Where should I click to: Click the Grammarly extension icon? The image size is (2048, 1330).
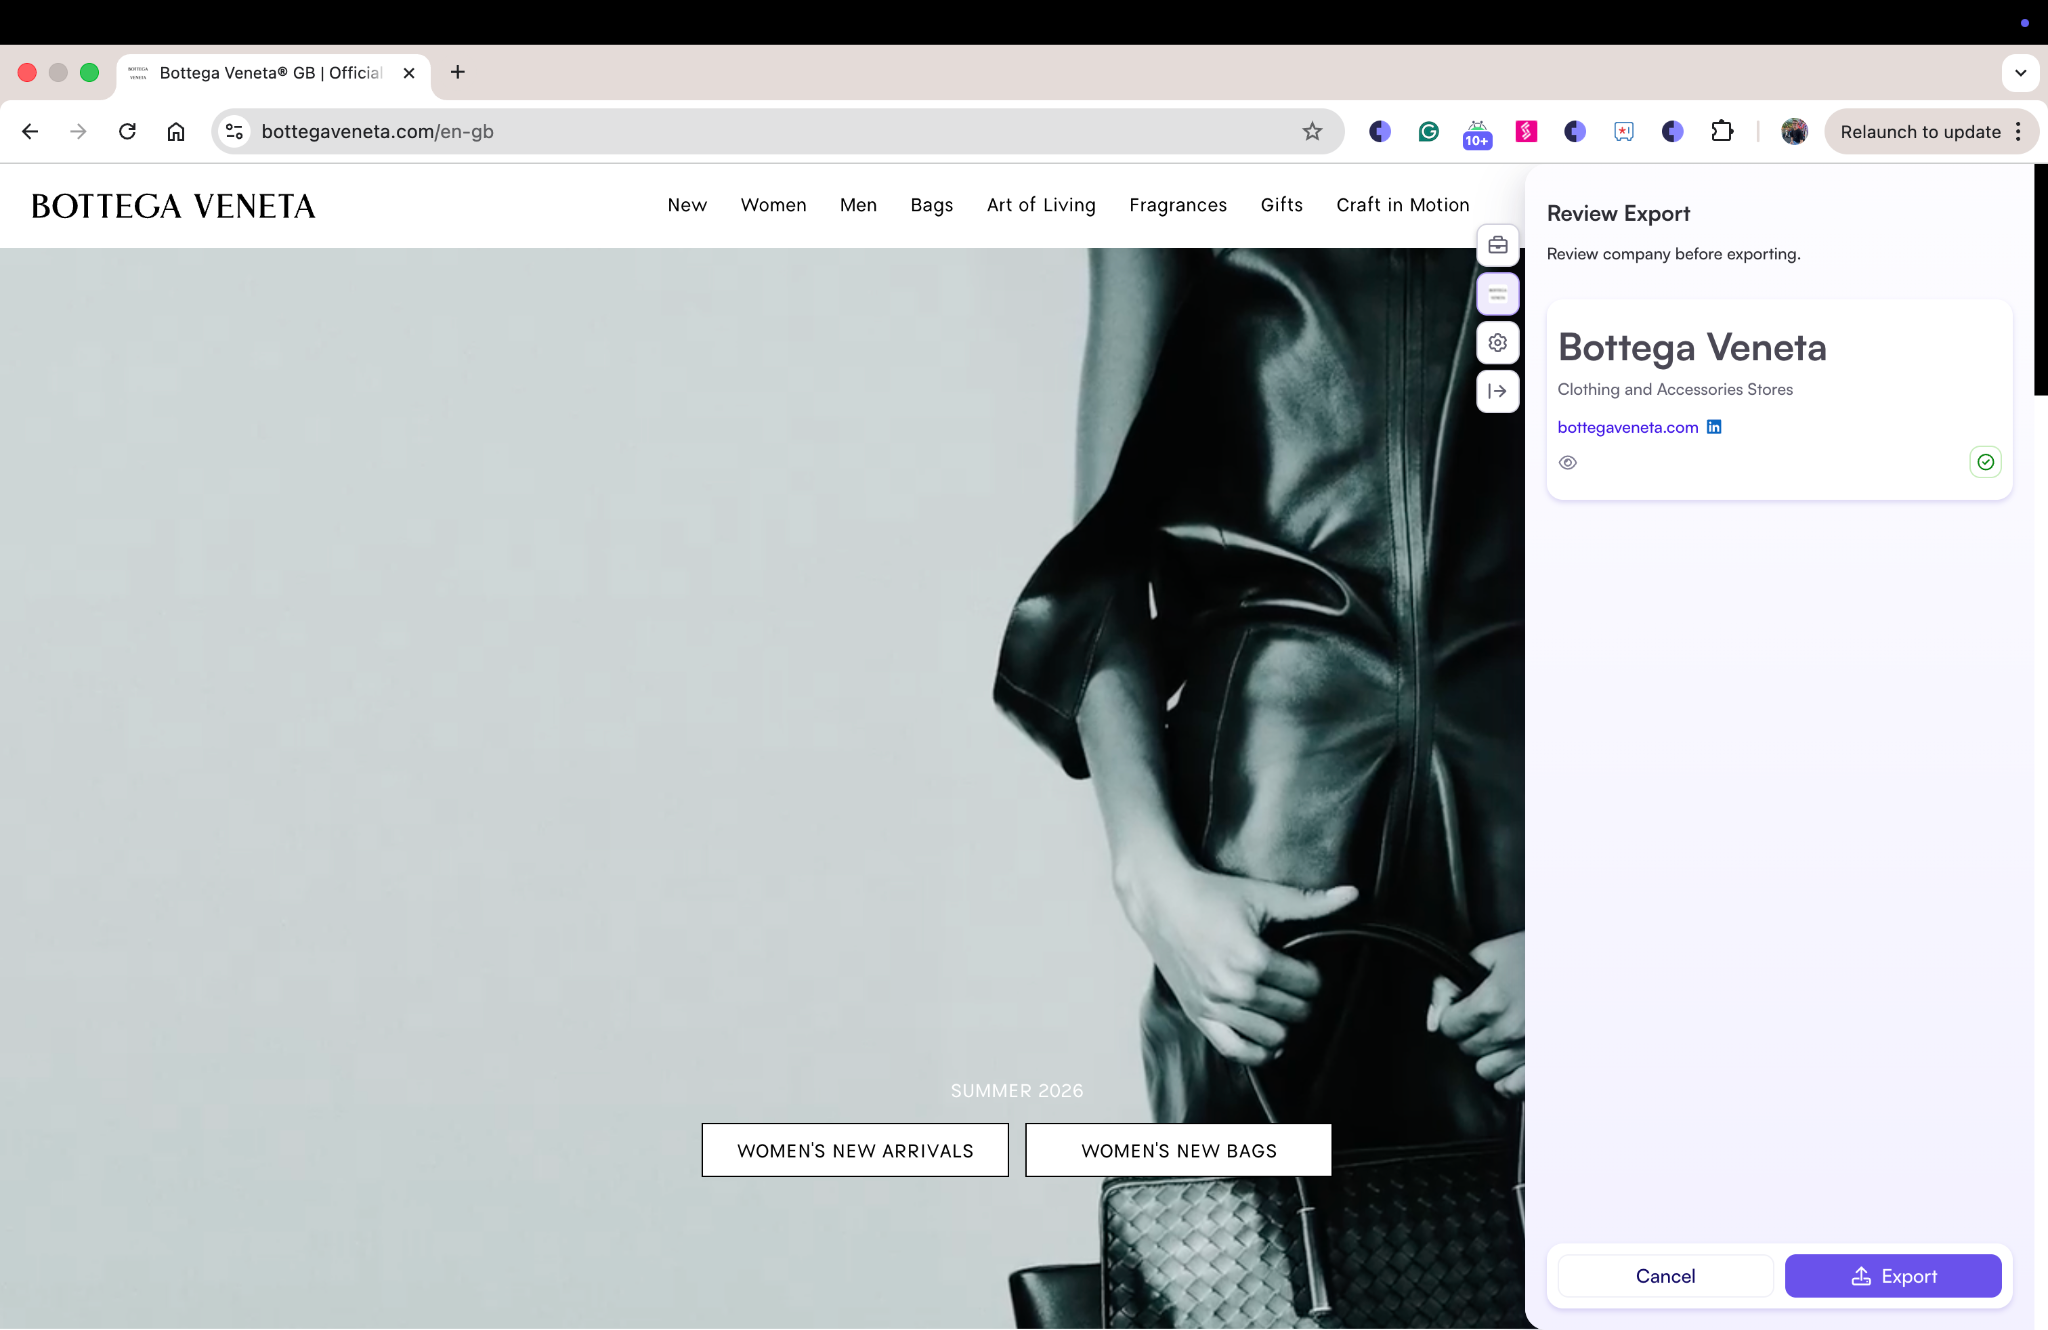1428,131
